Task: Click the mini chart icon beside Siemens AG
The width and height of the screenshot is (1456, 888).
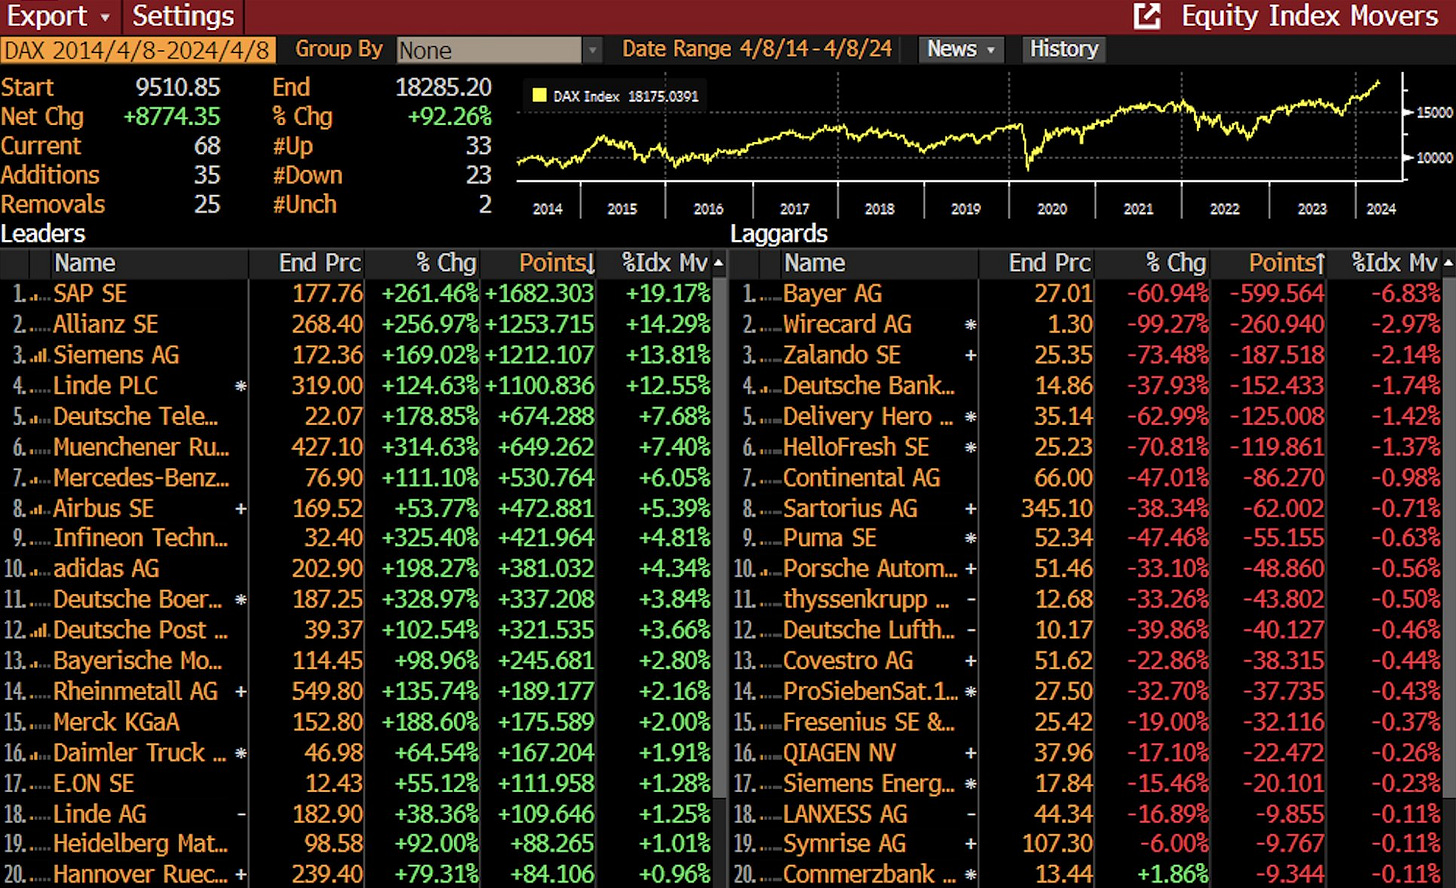Action: coord(39,356)
